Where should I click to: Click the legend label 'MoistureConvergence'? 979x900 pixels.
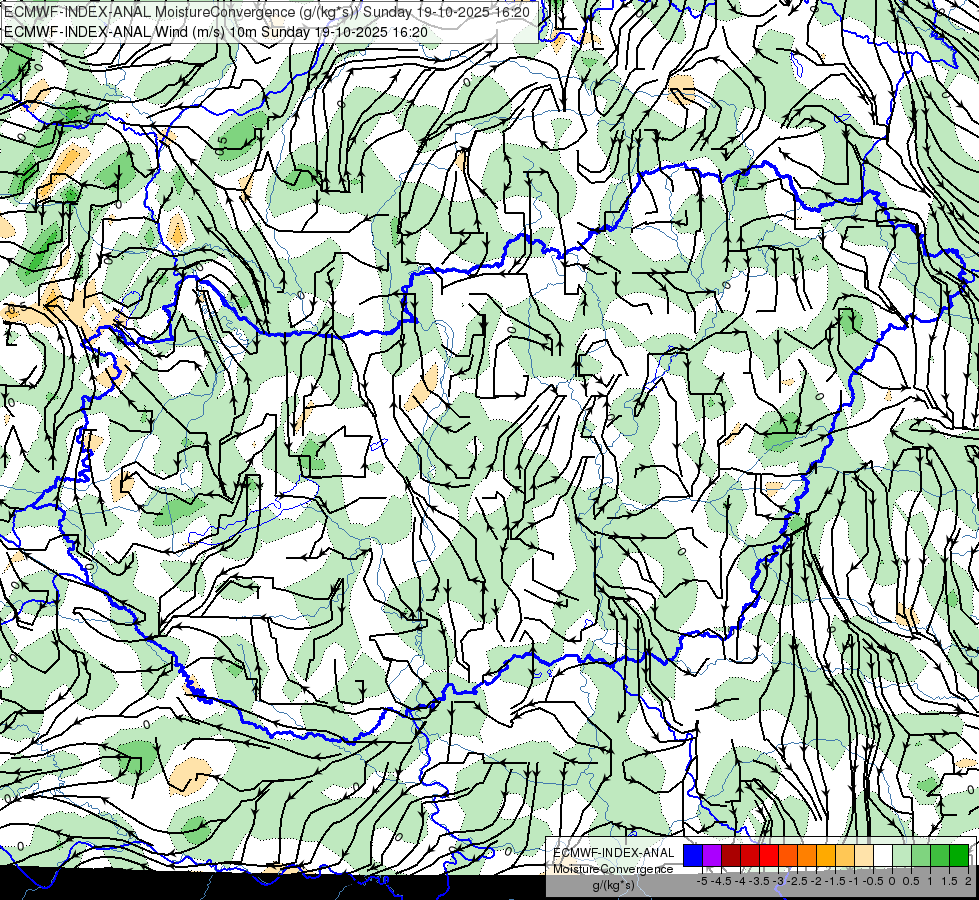click(613, 869)
